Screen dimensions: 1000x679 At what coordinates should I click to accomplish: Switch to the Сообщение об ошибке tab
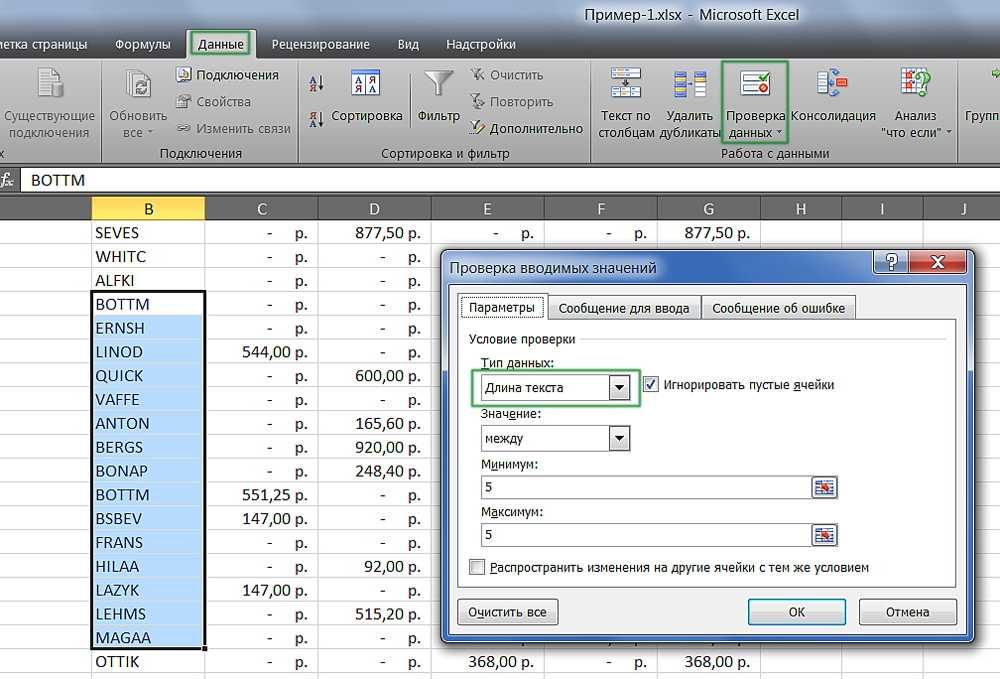778,308
